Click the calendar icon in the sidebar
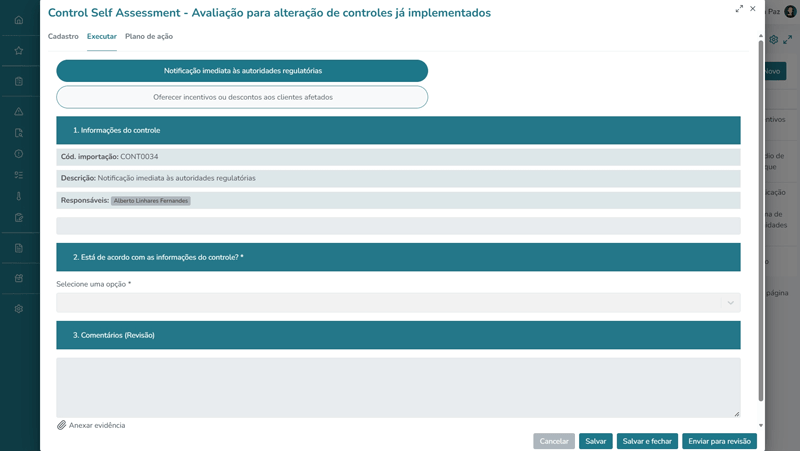This screenshot has height=451, width=800. pyautogui.click(x=19, y=278)
